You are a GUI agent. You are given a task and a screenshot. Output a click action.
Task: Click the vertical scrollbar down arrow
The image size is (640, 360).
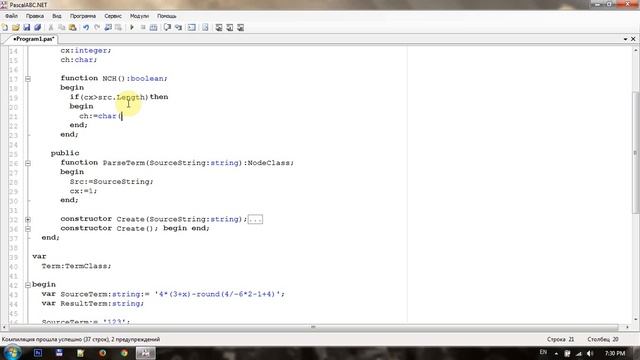point(636,320)
